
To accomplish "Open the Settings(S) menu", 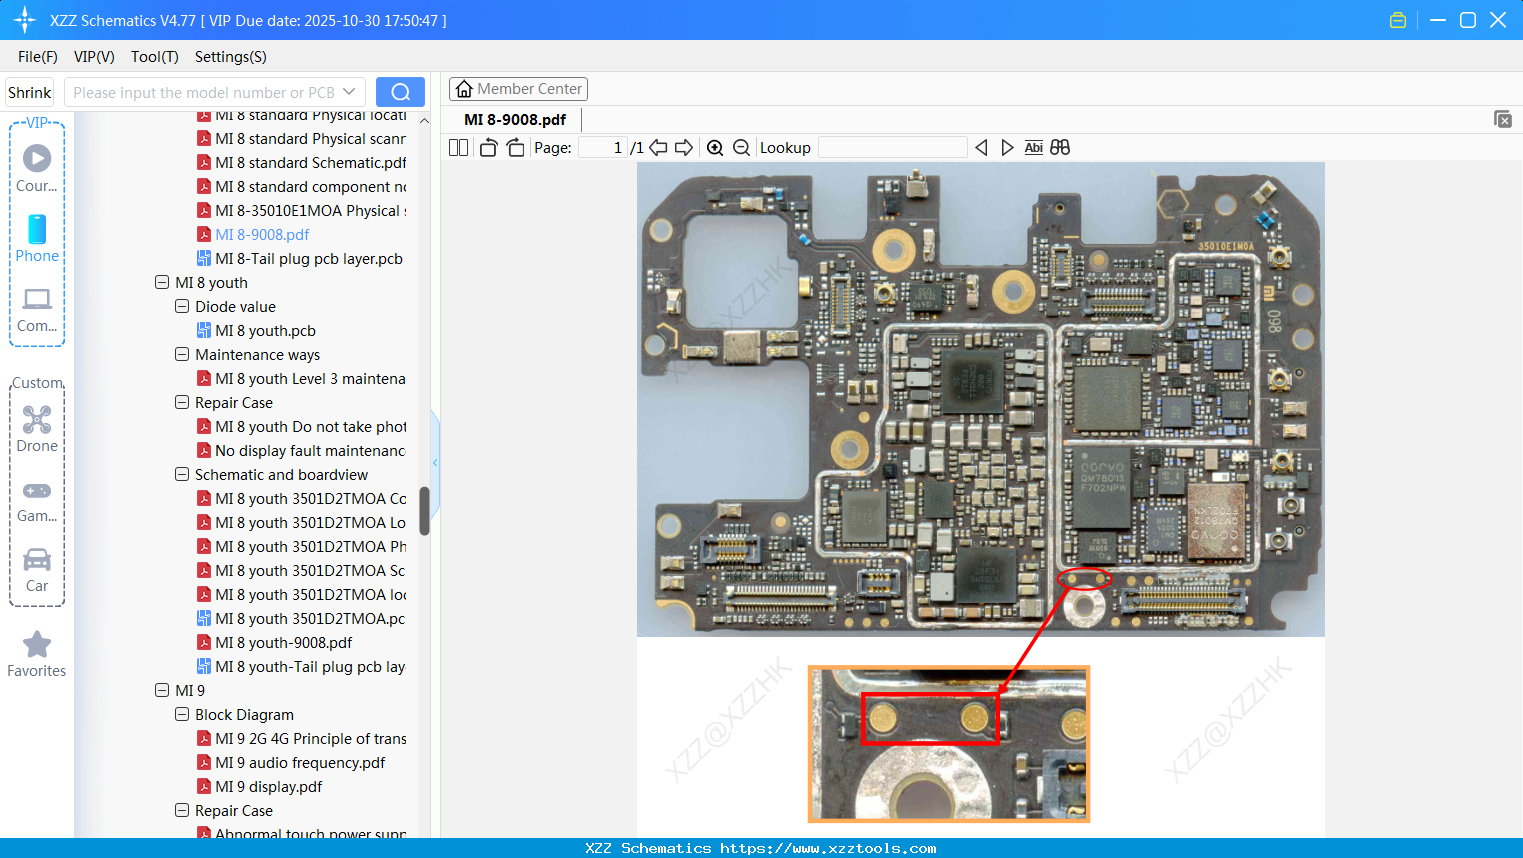I will pos(231,57).
